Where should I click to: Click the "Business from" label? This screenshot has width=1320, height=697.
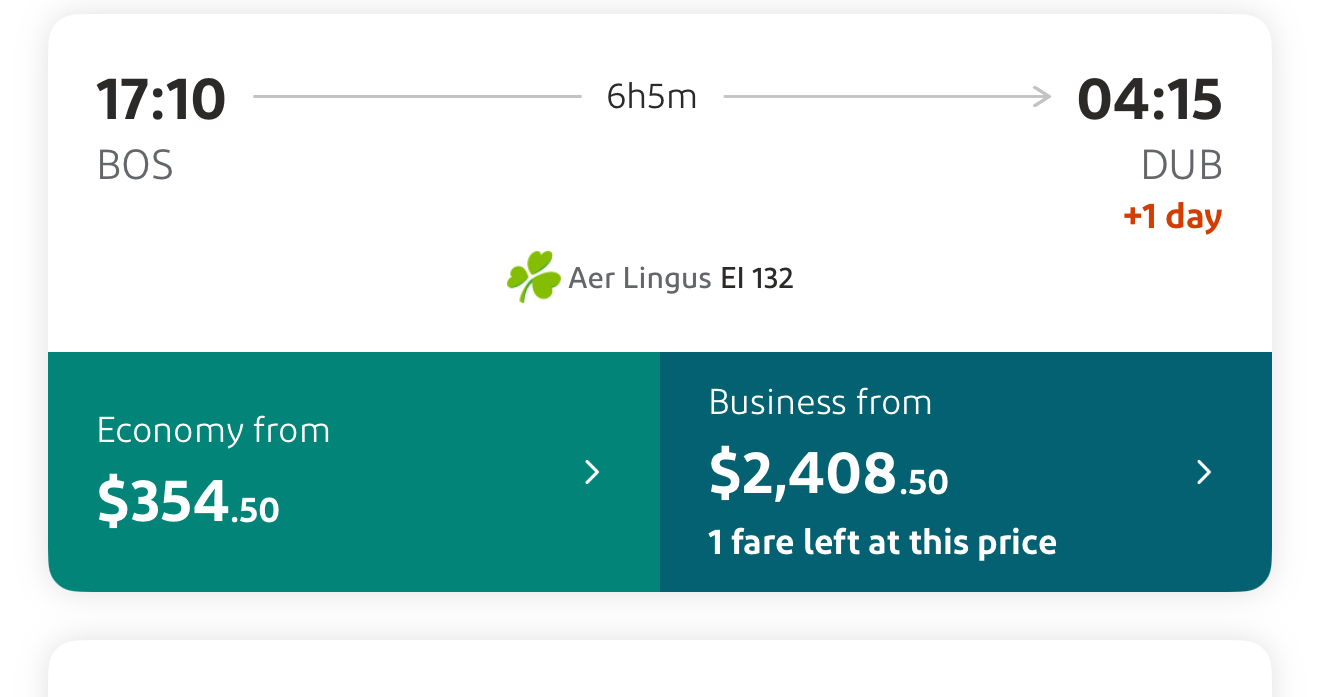click(x=820, y=402)
